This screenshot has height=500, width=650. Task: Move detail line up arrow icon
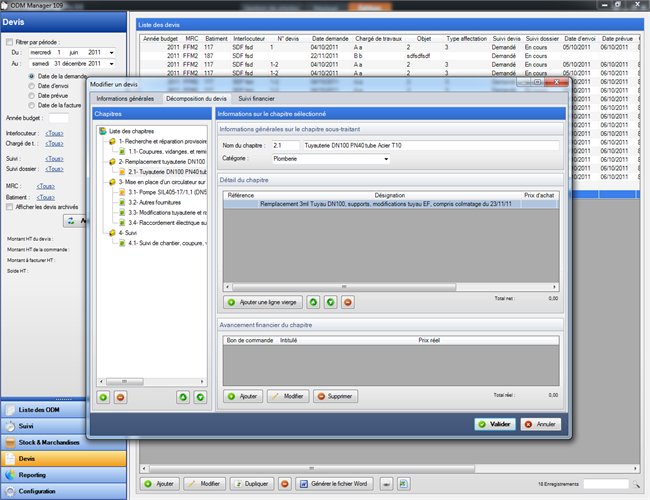point(313,301)
